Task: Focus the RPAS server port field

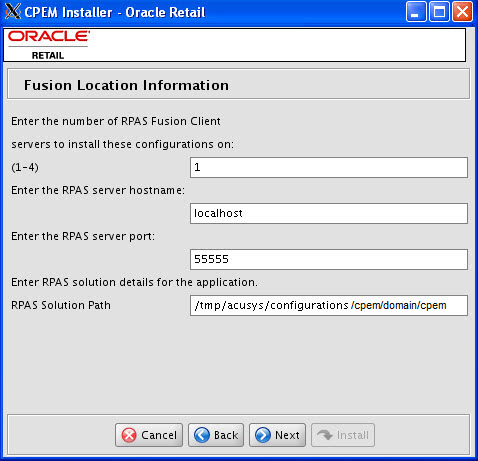Action: (329, 259)
